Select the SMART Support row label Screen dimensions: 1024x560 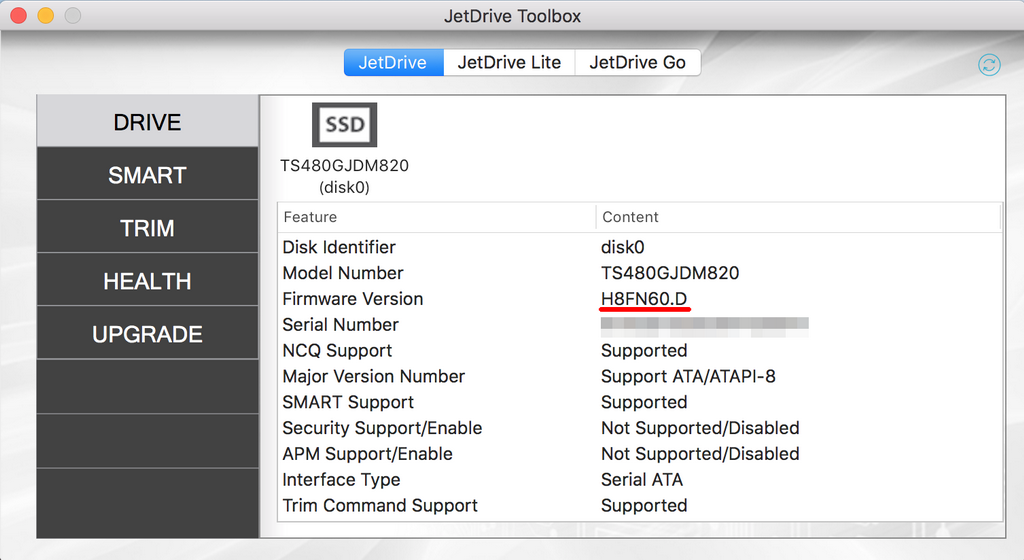point(348,402)
